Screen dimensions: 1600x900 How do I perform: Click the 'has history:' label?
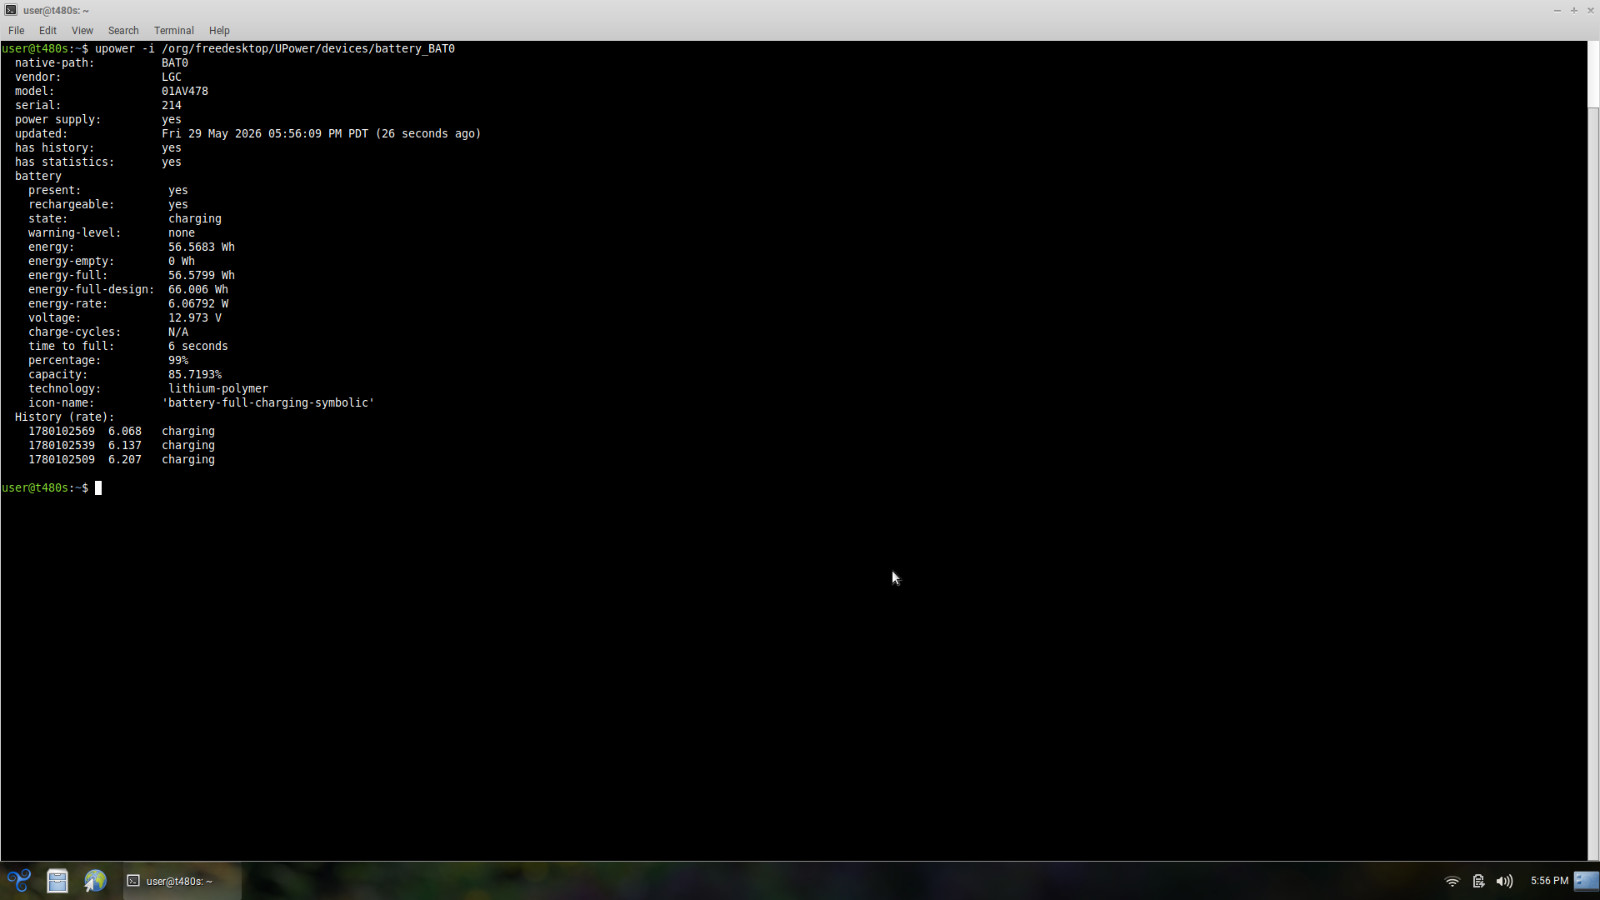[x=54, y=148]
